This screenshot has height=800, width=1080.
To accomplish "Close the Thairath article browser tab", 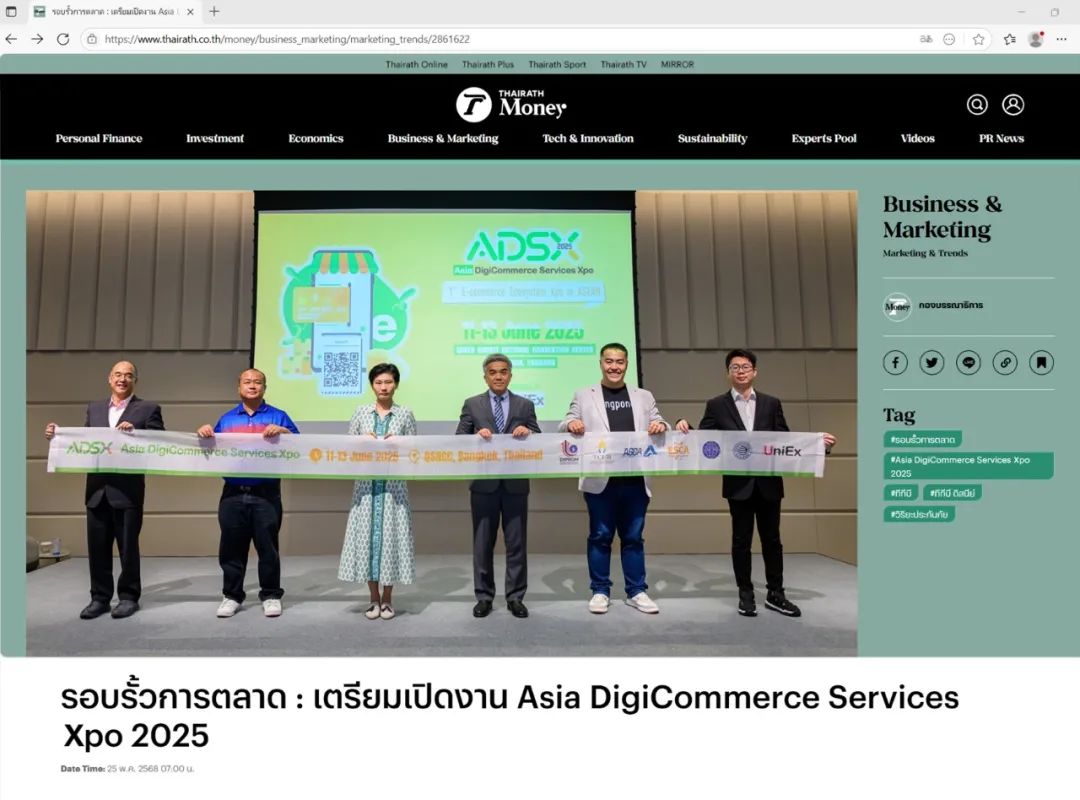I will pyautogui.click(x=191, y=12).
